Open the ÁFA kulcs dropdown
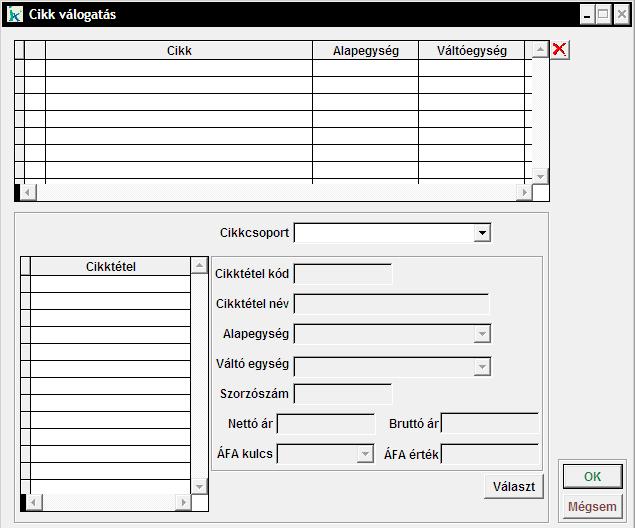This screenshot has width=635, height=528. pos(365,454)
